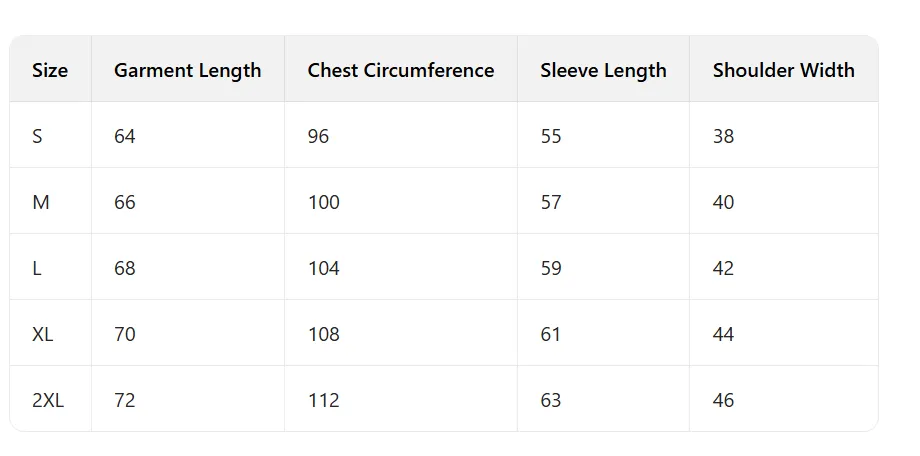920x456 pixels.
Task: Click the Garment Length column header
Action: click(x=187, y=70)
